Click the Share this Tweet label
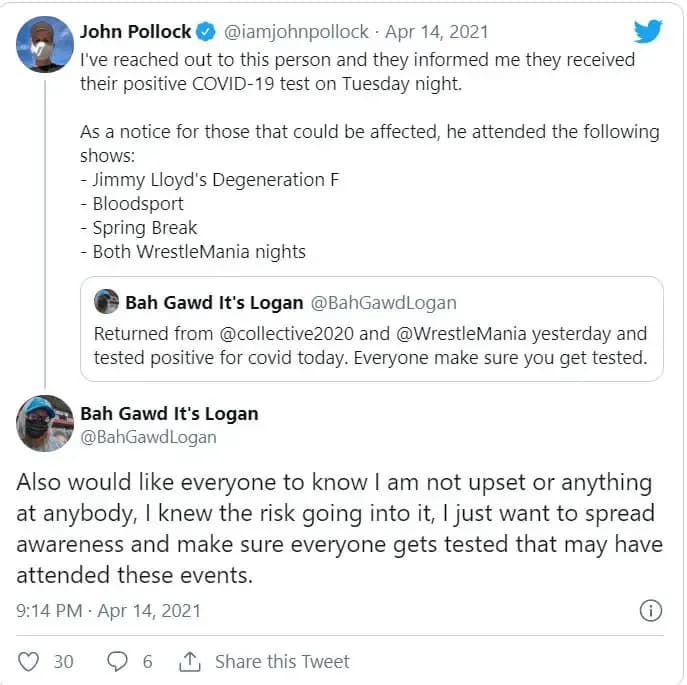Viewport: 687px width, 685px height. tap(282, 661)
